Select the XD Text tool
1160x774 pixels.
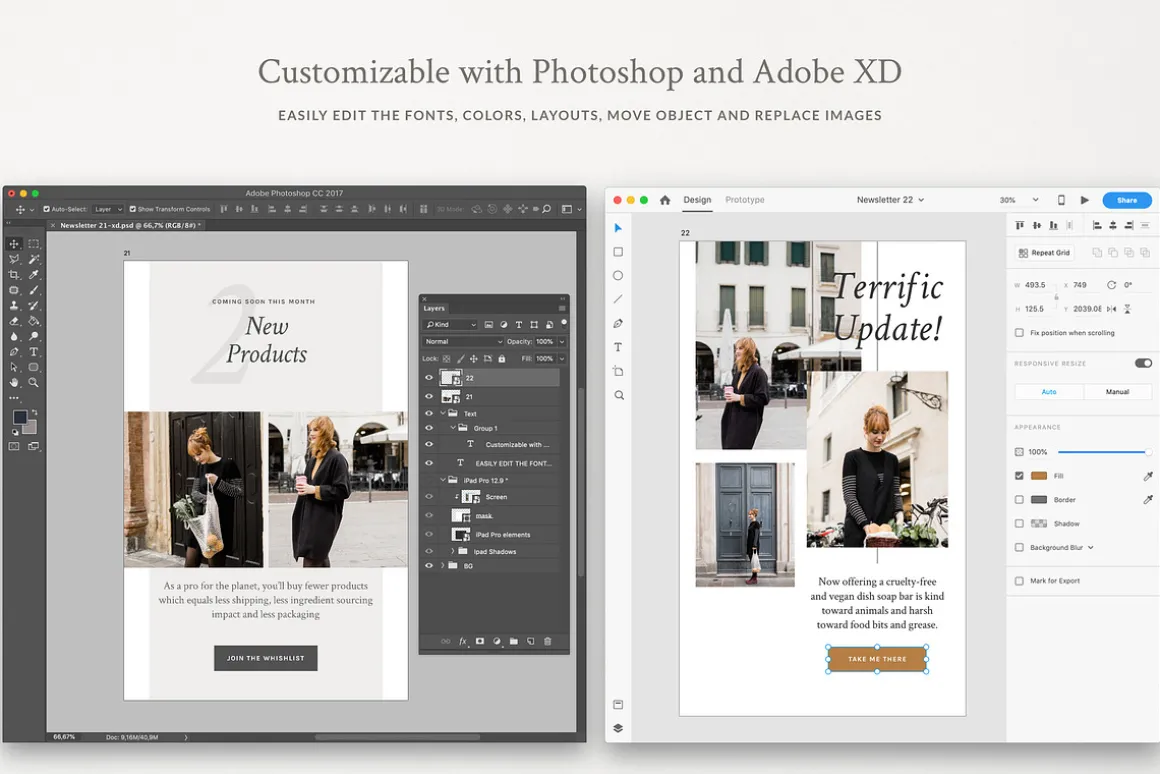[x=618, y=347]
